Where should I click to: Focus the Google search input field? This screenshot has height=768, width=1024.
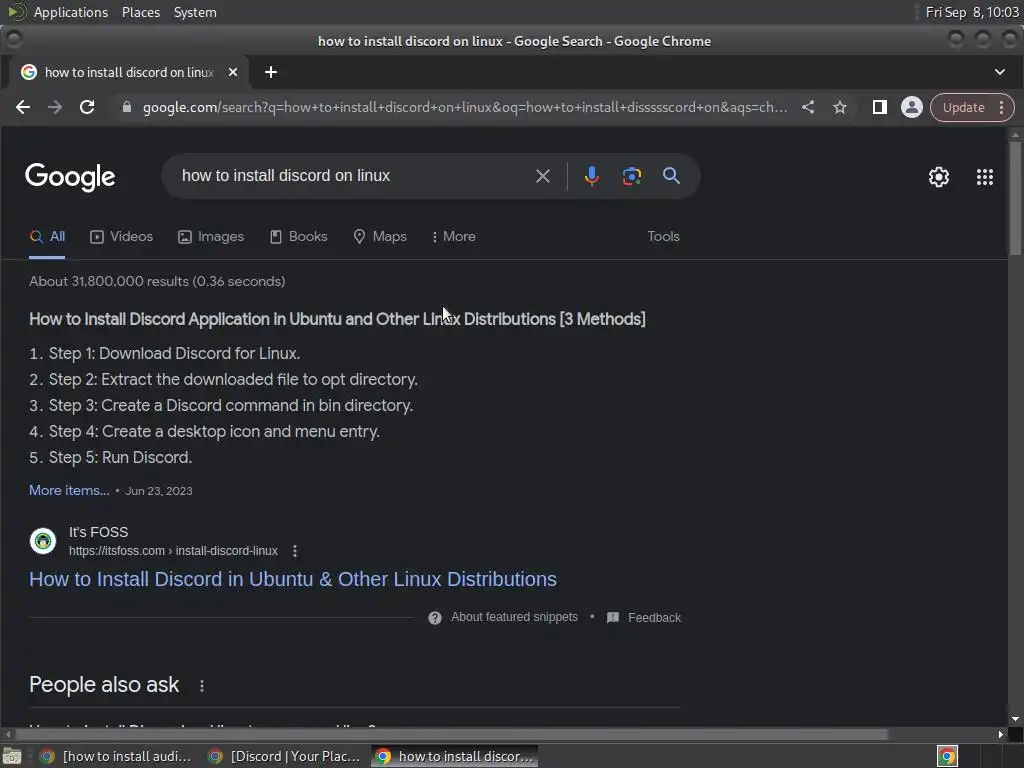pyautogui.click(x=351, y=176)
